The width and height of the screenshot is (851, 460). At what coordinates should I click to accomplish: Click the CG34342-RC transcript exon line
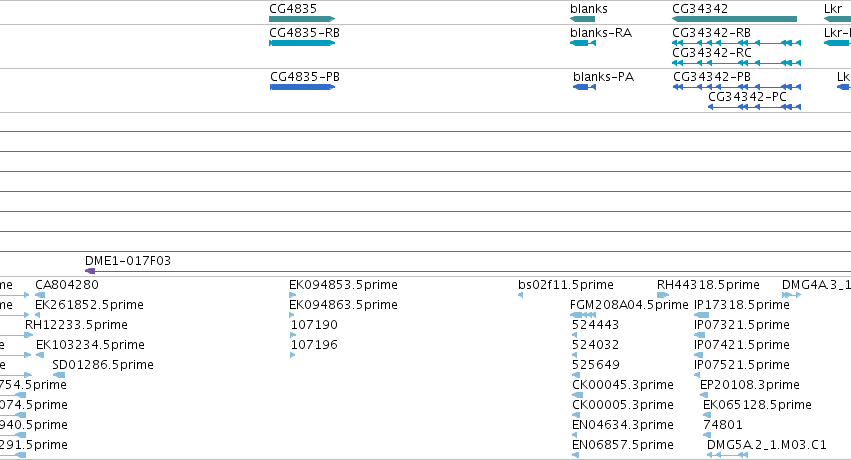(736, 63)
